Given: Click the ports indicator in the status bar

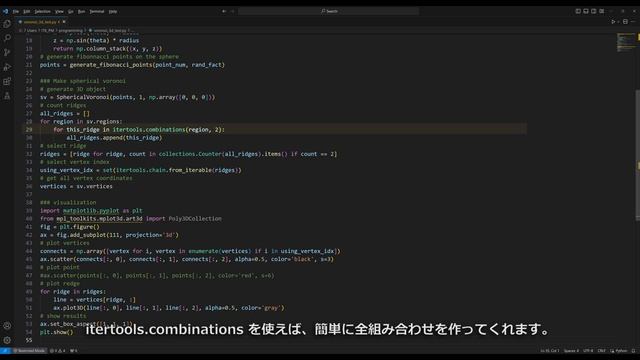Looking at the screenshot, I should (73, 351).
